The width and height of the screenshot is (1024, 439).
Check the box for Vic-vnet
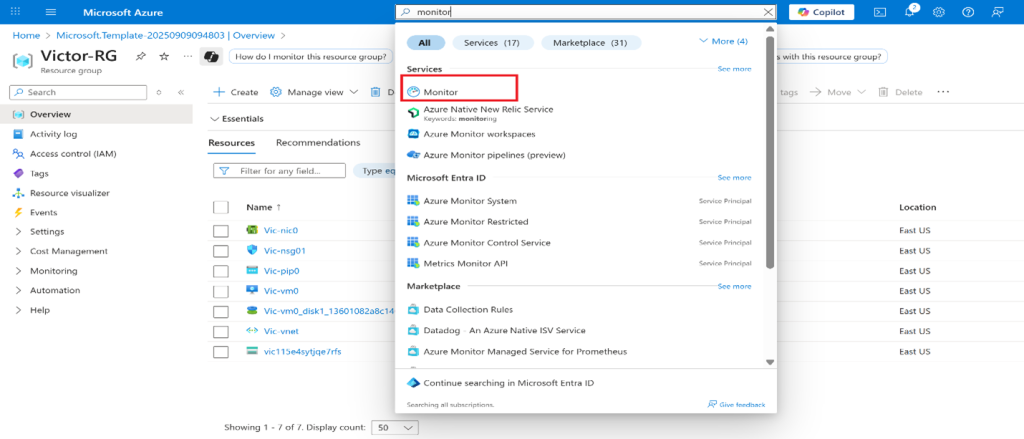[x=221, y=332]
